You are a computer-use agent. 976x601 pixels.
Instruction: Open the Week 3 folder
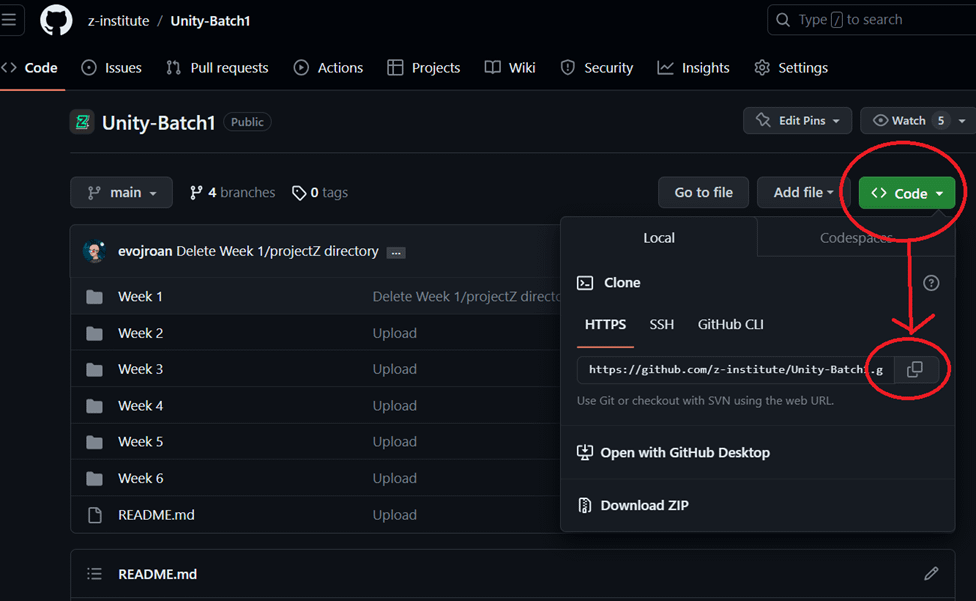pos(140,369)
